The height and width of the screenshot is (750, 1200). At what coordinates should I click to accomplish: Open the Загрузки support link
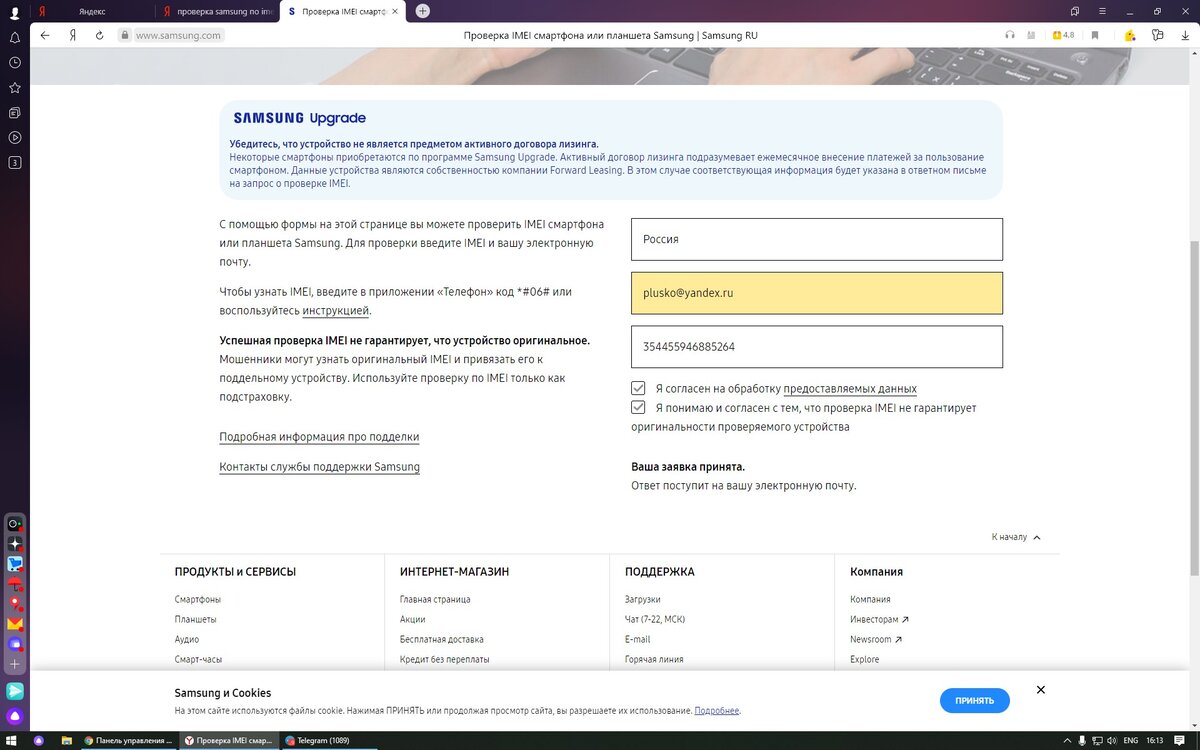642,599
